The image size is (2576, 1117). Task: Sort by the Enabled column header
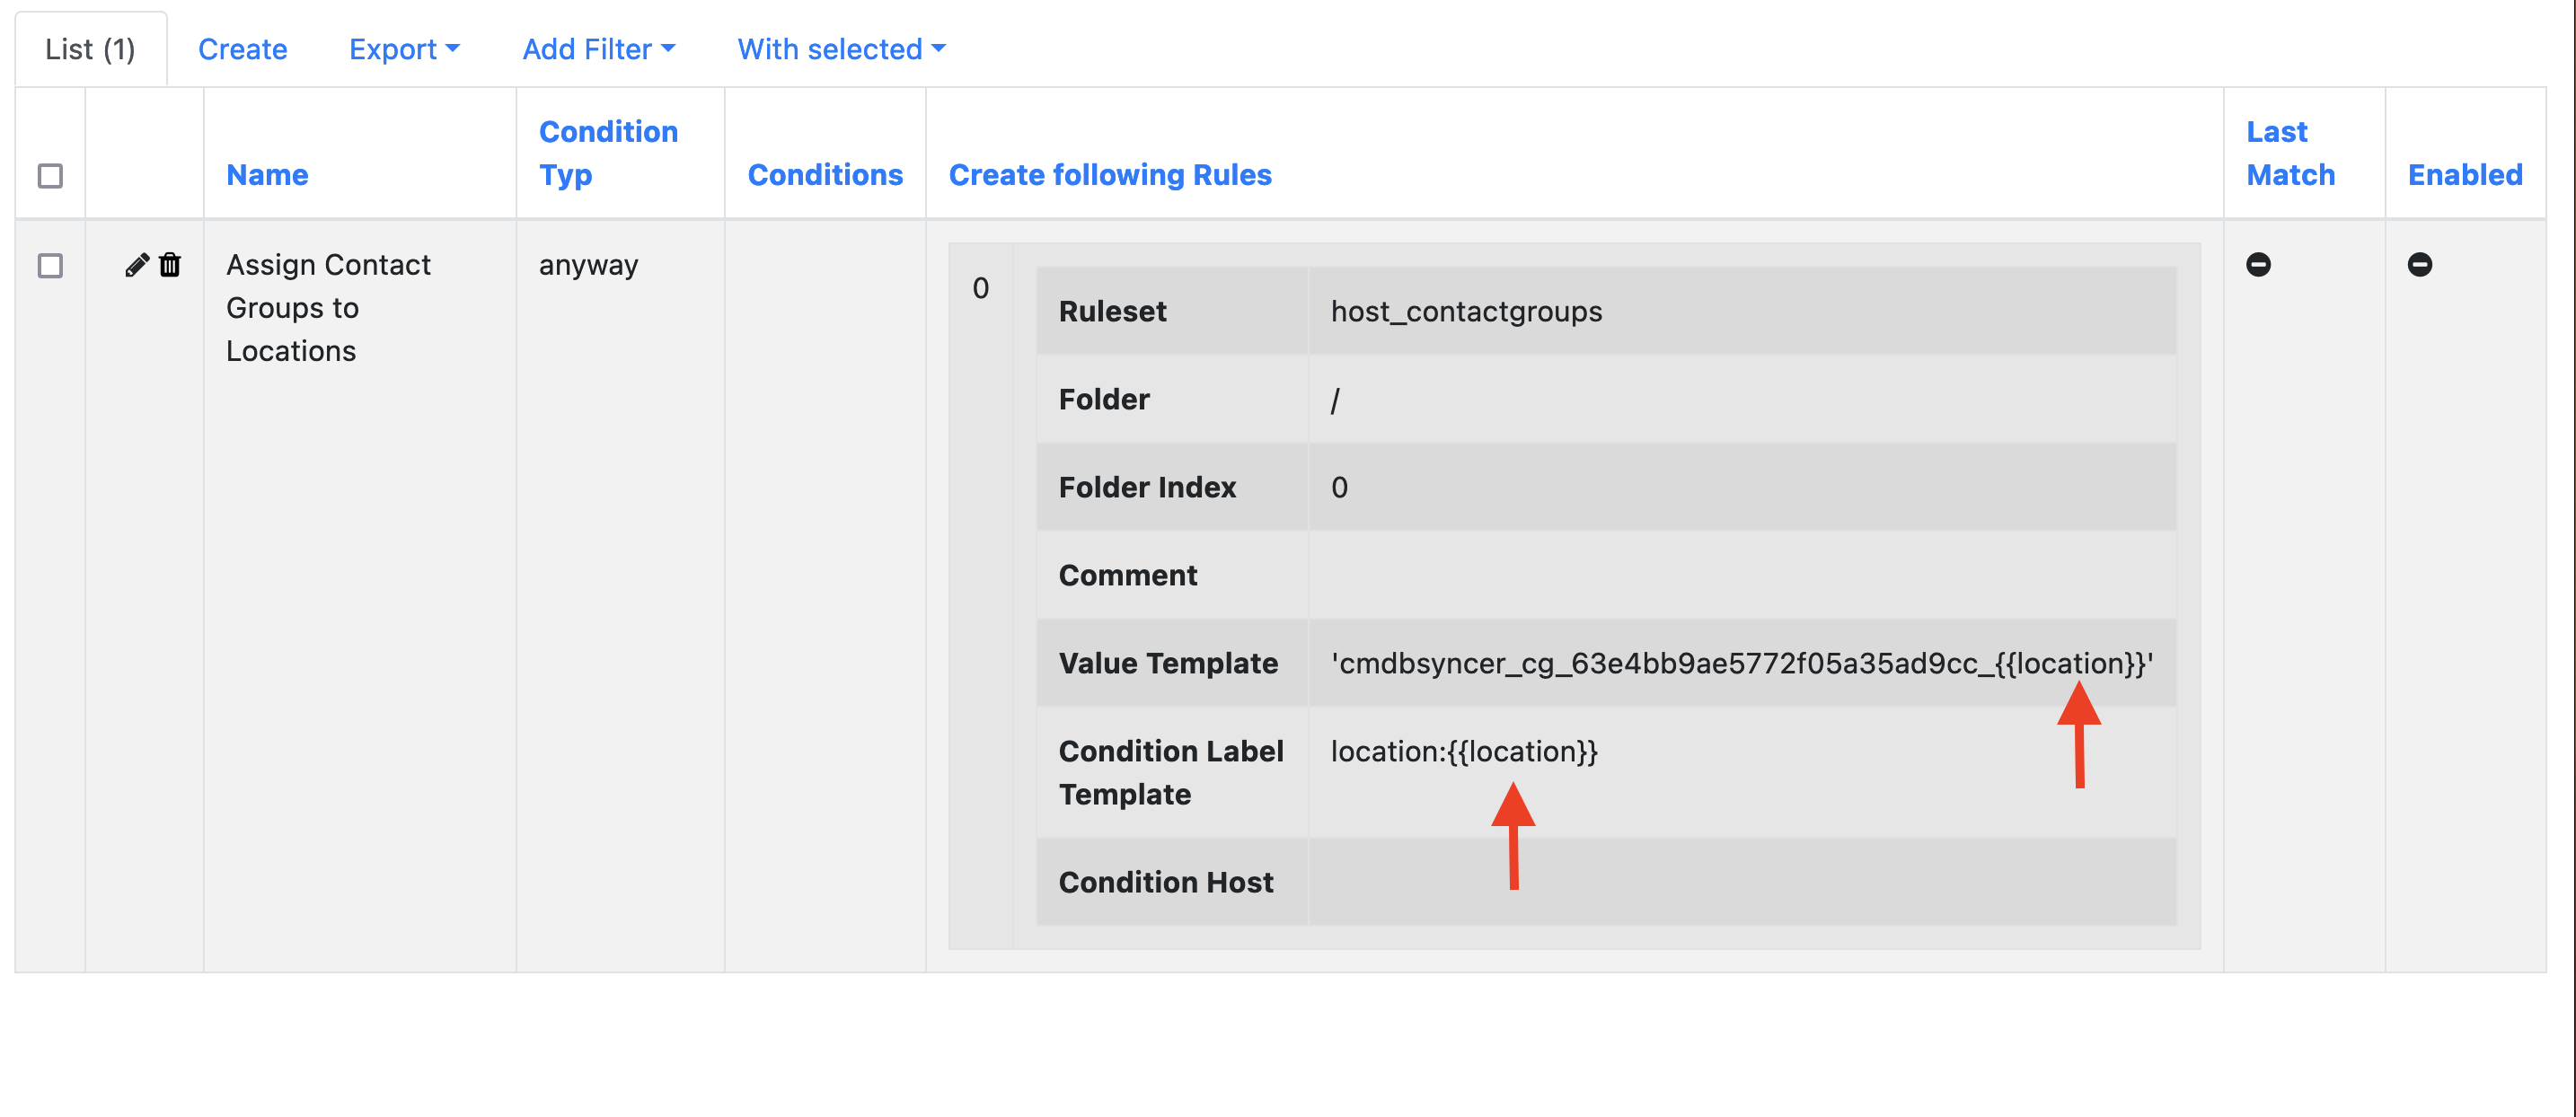coord(2464,175)
